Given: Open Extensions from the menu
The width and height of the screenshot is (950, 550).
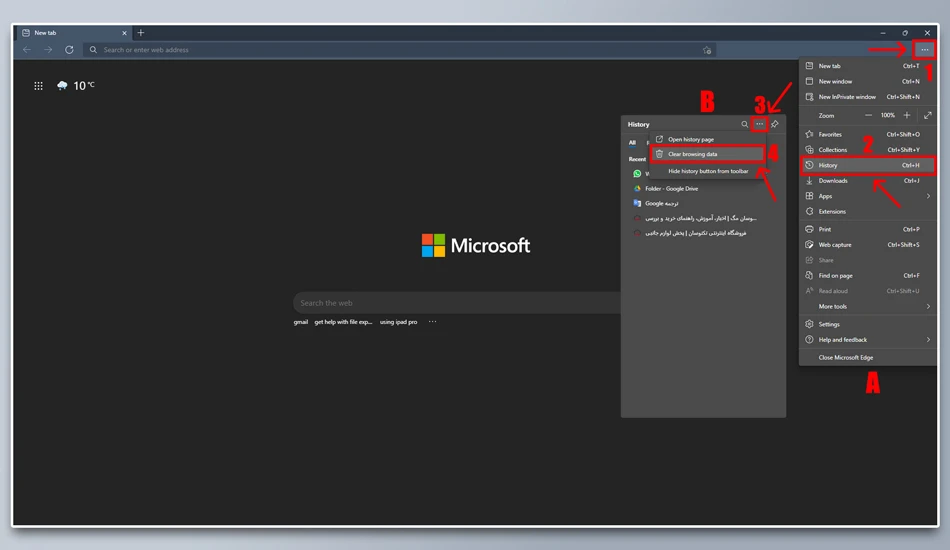Looking at the screenshot, I should (868, 211).
